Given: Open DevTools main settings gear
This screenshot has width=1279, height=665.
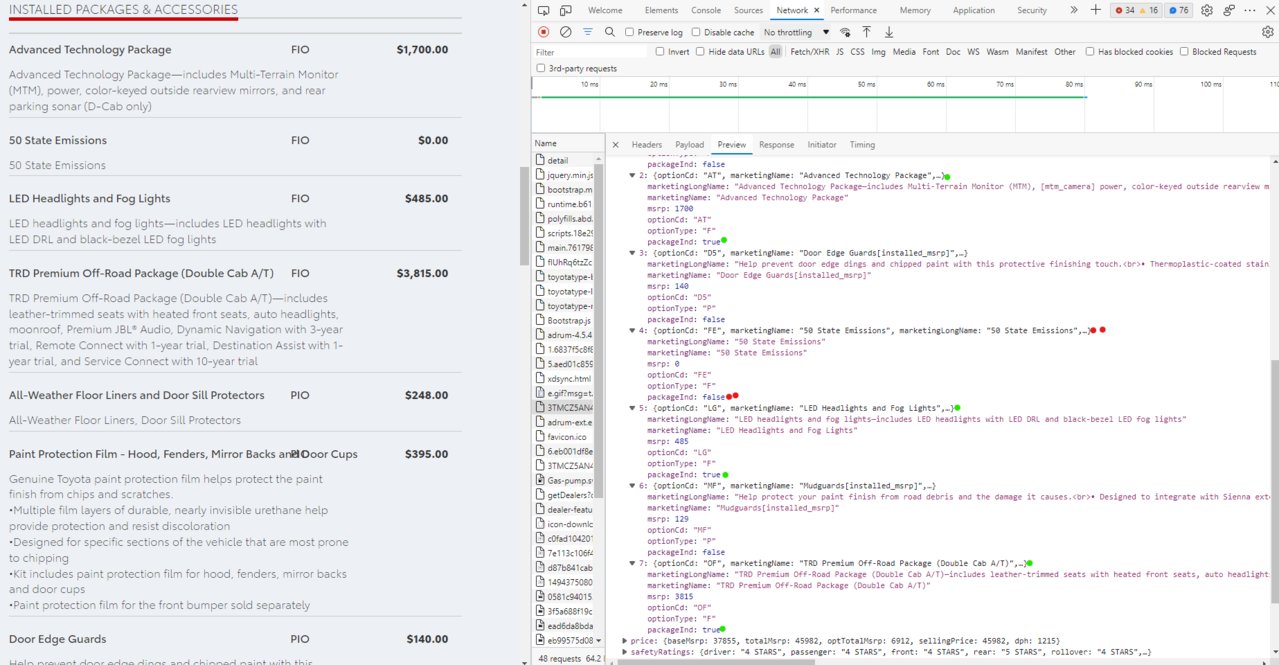Looking at the screenshot, I should [x=1207, y=10].
